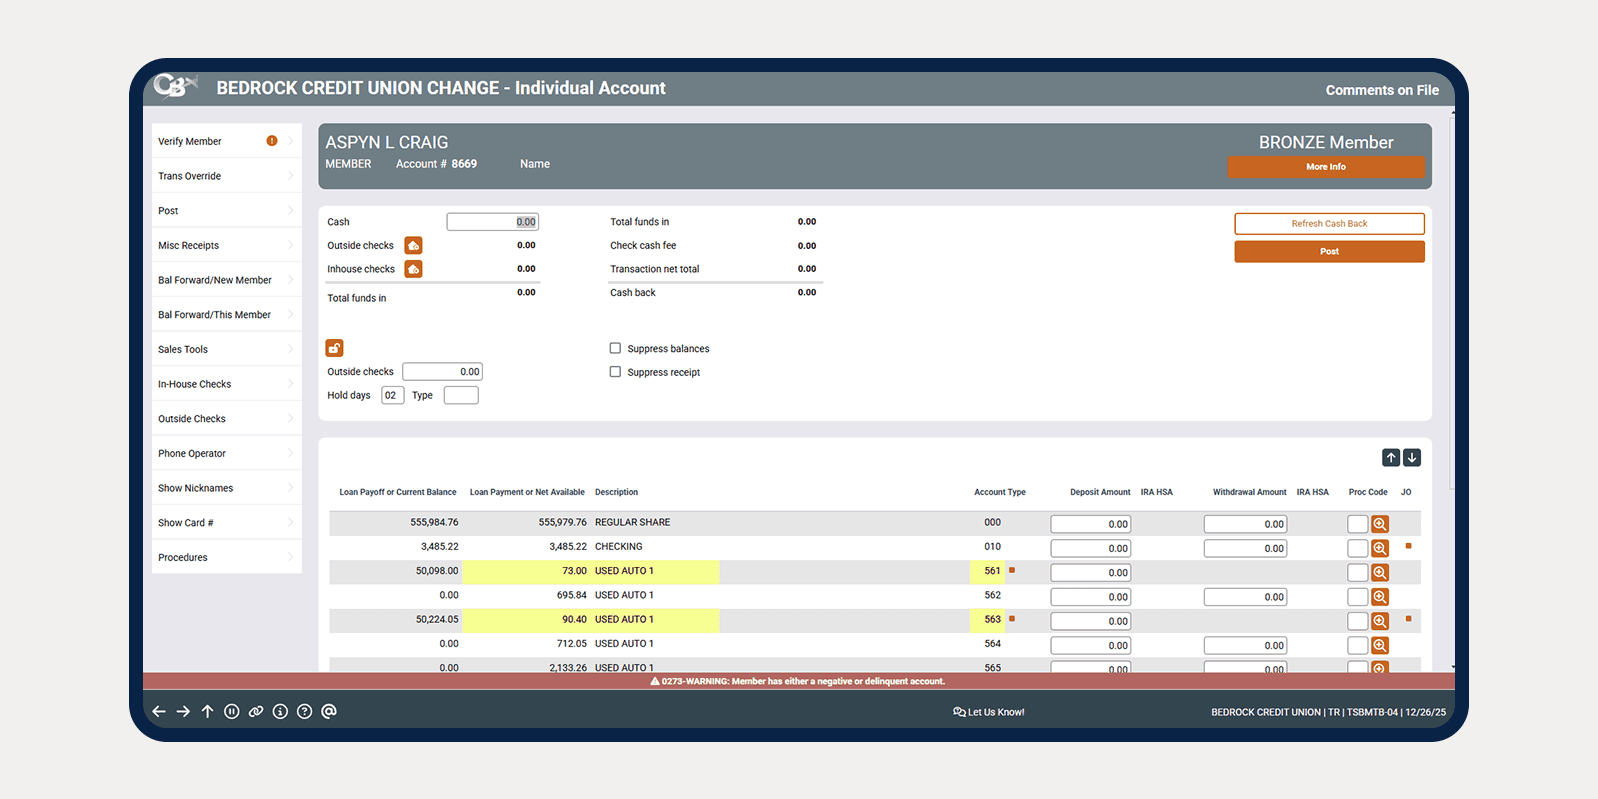1598x799 pixels.
Task: Click the CHECKING description cell
Action: click(x=619, y=546)
